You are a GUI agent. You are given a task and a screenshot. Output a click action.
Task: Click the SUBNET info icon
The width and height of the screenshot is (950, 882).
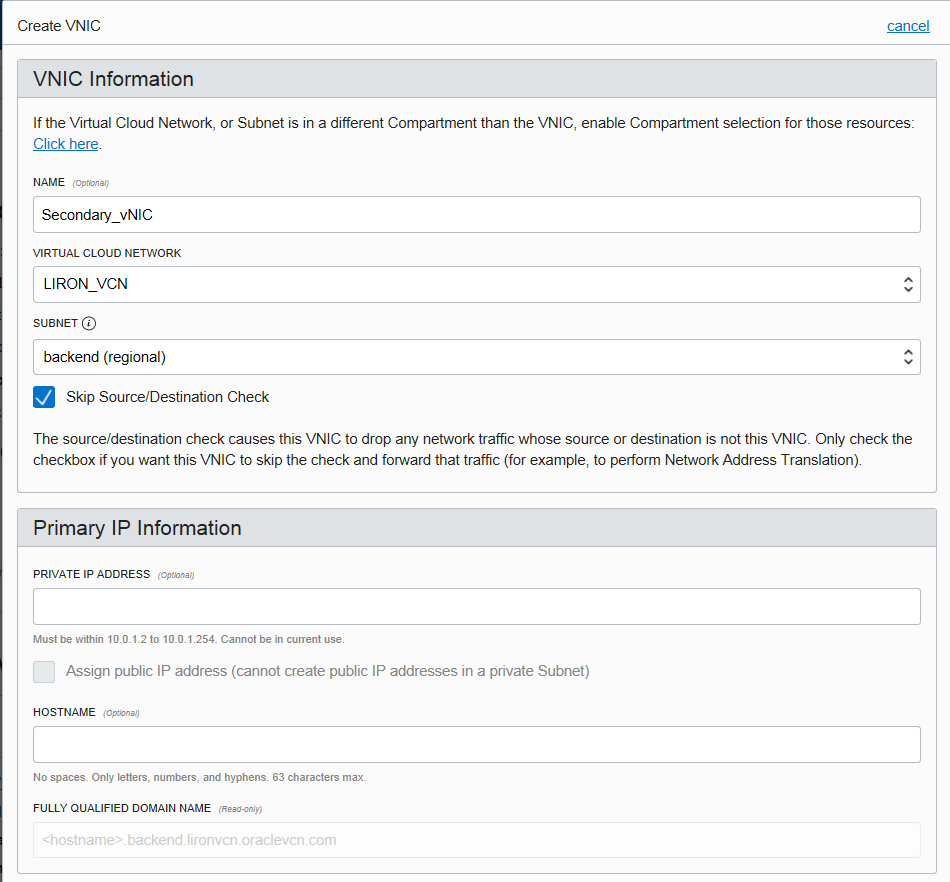click(x=89, y=323)
